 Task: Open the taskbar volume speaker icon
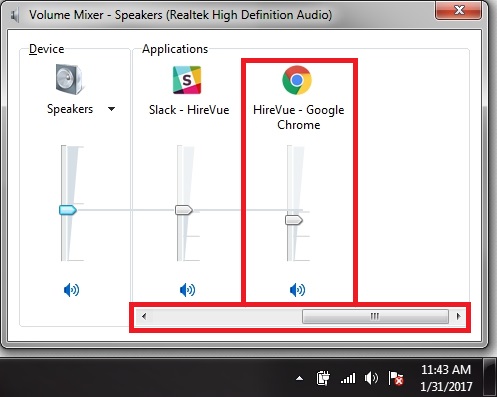[371, 378]
